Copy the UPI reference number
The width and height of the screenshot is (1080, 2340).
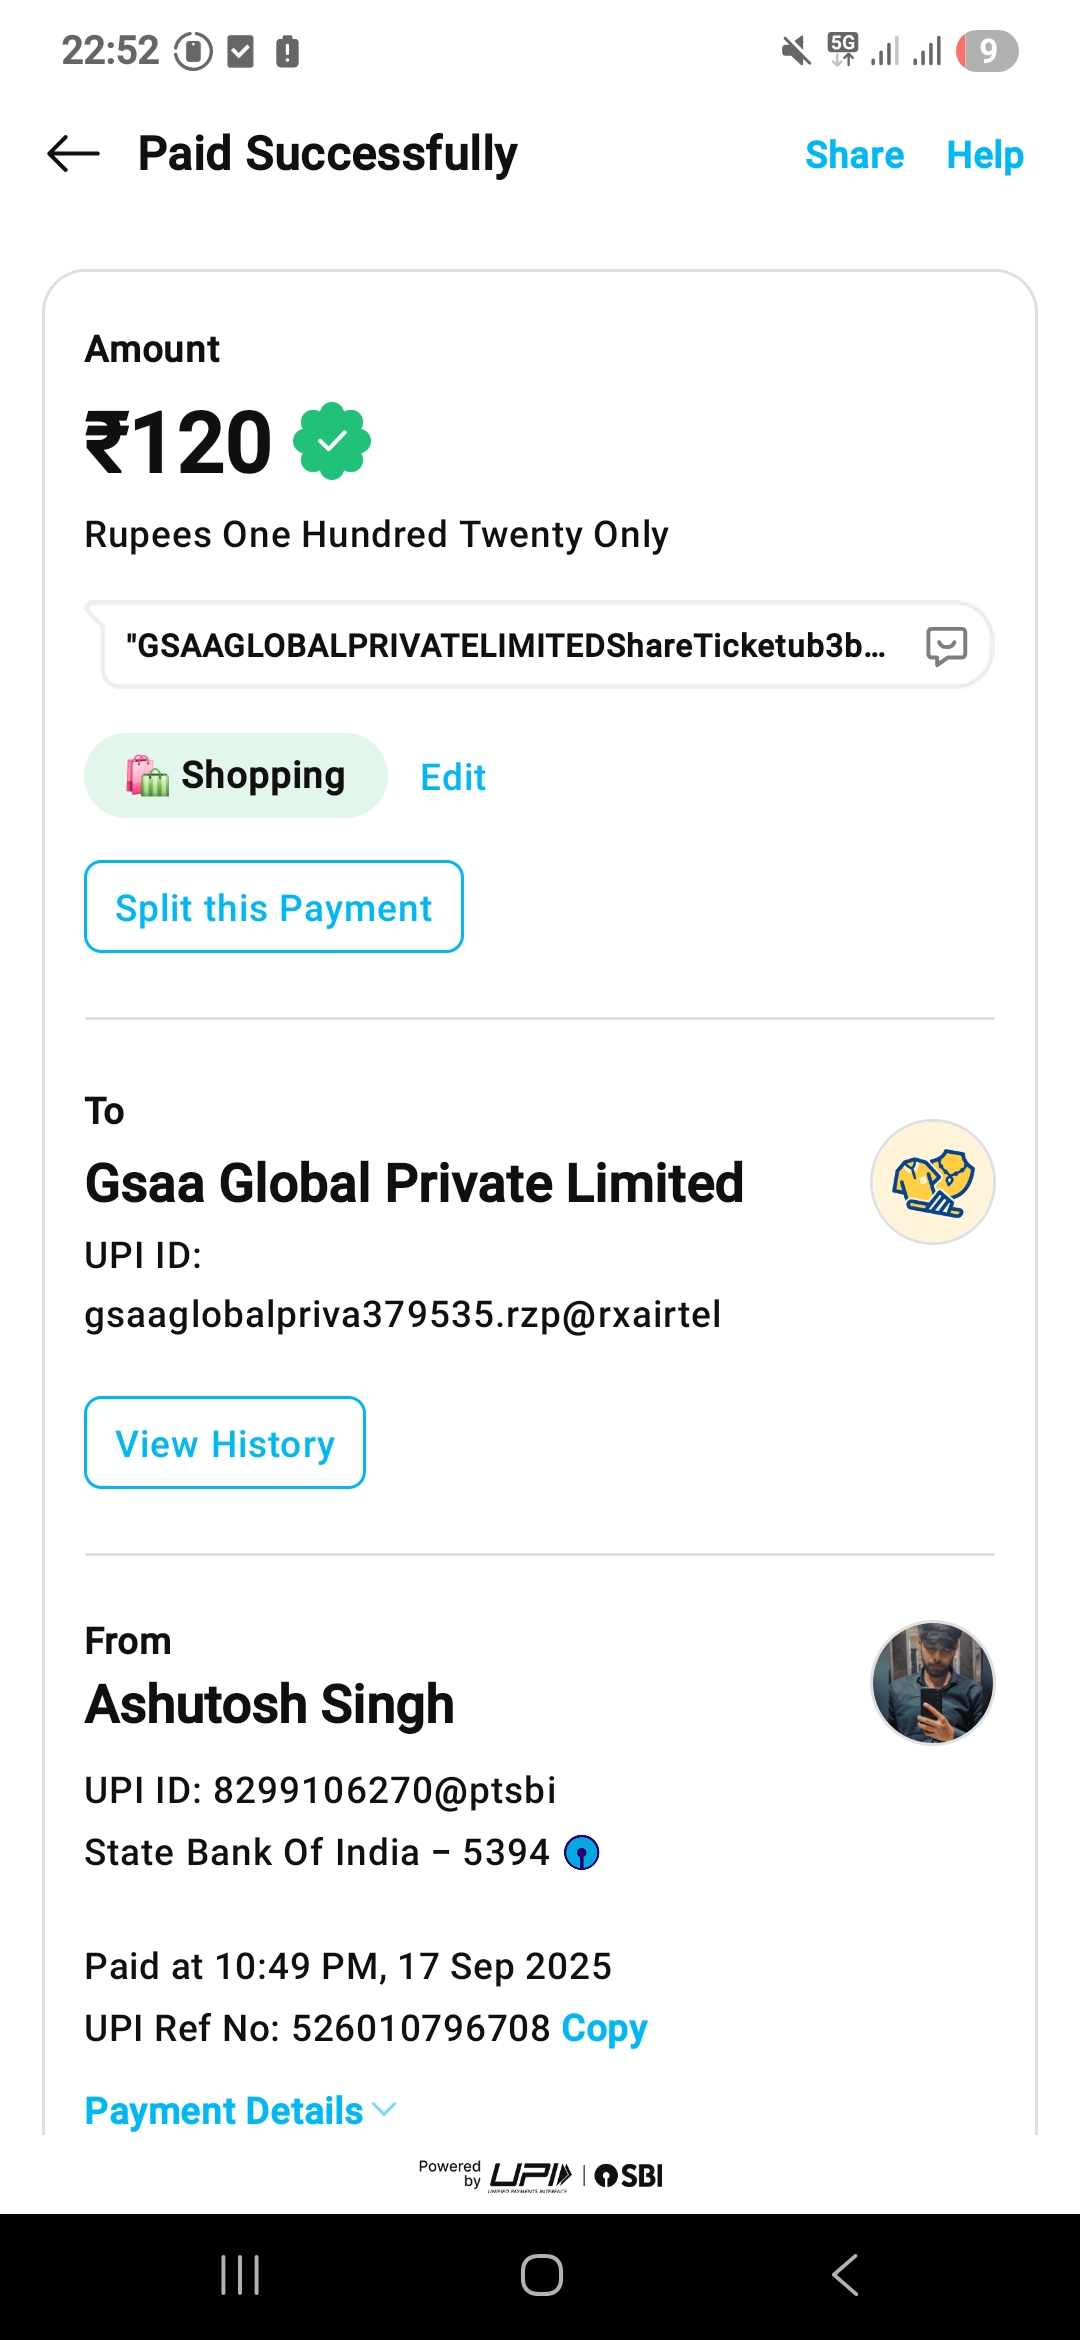604,2028
